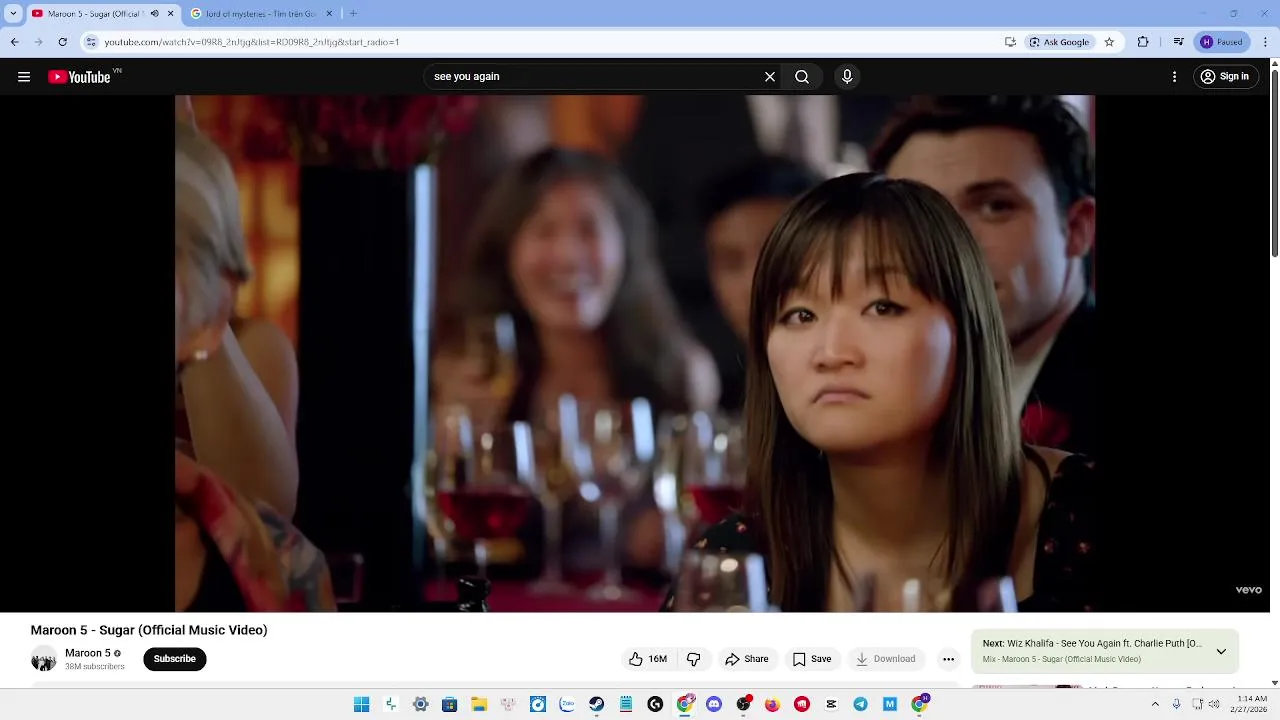
Task: Mute the audio on Maroon 5 tab
Action: [x=154, y=14]
